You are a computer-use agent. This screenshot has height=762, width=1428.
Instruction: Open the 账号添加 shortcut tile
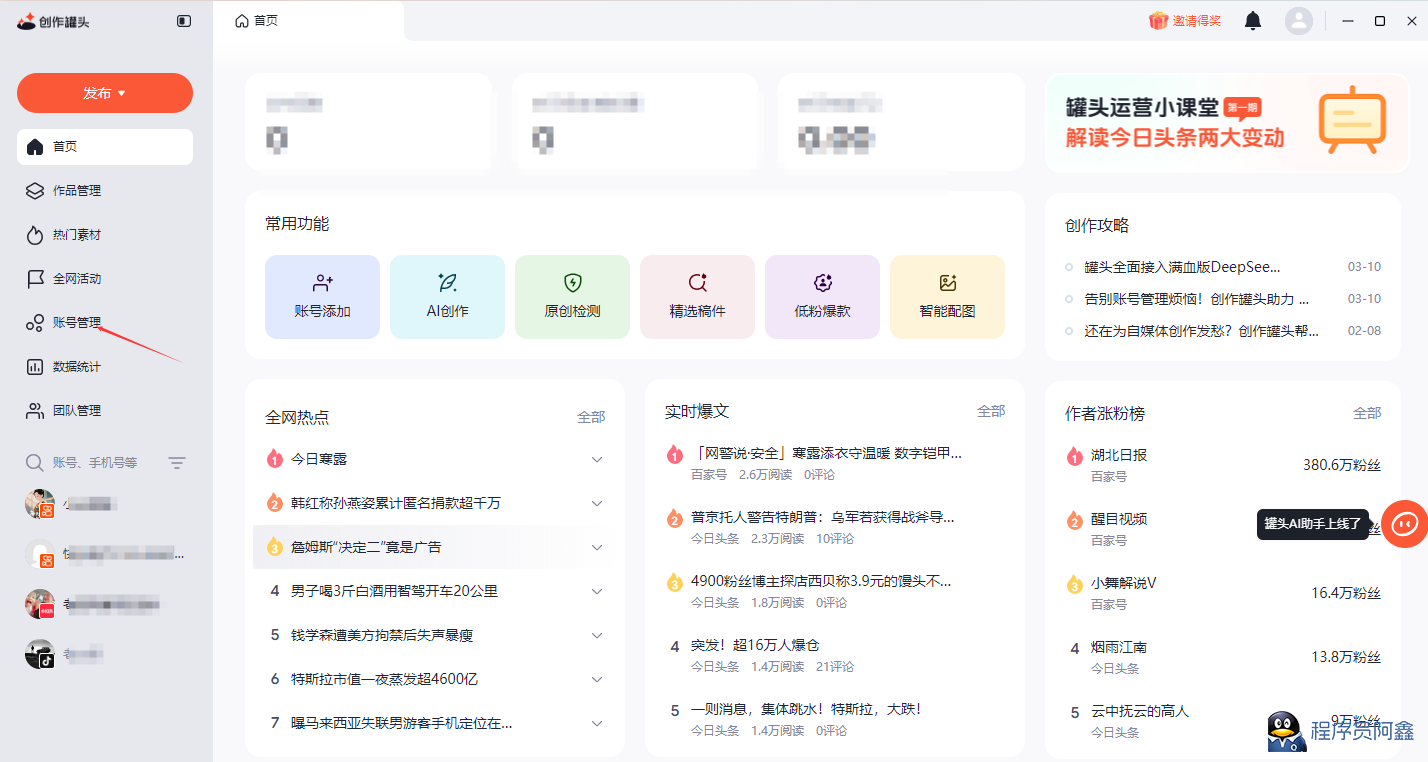tap(322, 296)
